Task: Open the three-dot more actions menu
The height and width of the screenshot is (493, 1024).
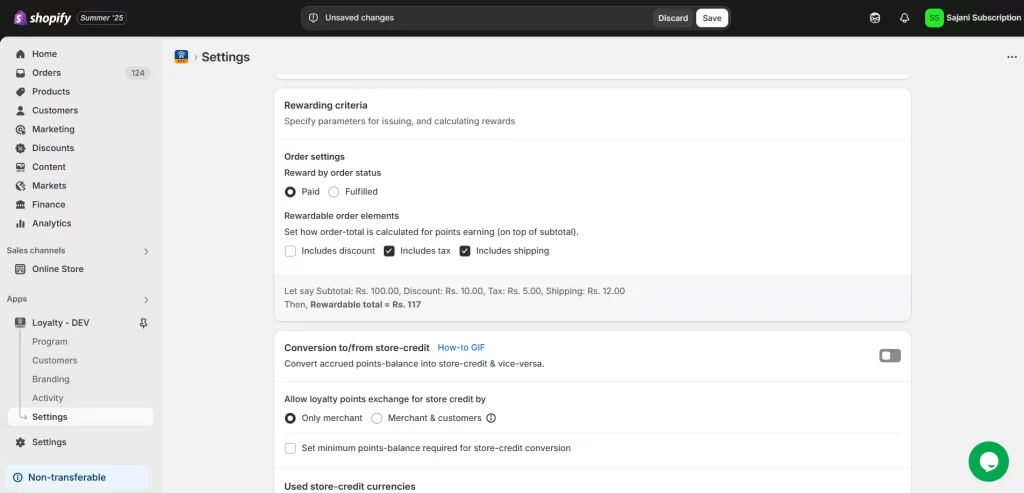Action: coord(1012,57)
